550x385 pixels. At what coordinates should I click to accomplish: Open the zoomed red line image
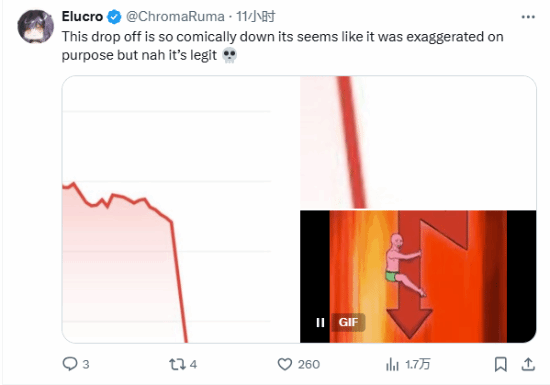pos(418,142)
